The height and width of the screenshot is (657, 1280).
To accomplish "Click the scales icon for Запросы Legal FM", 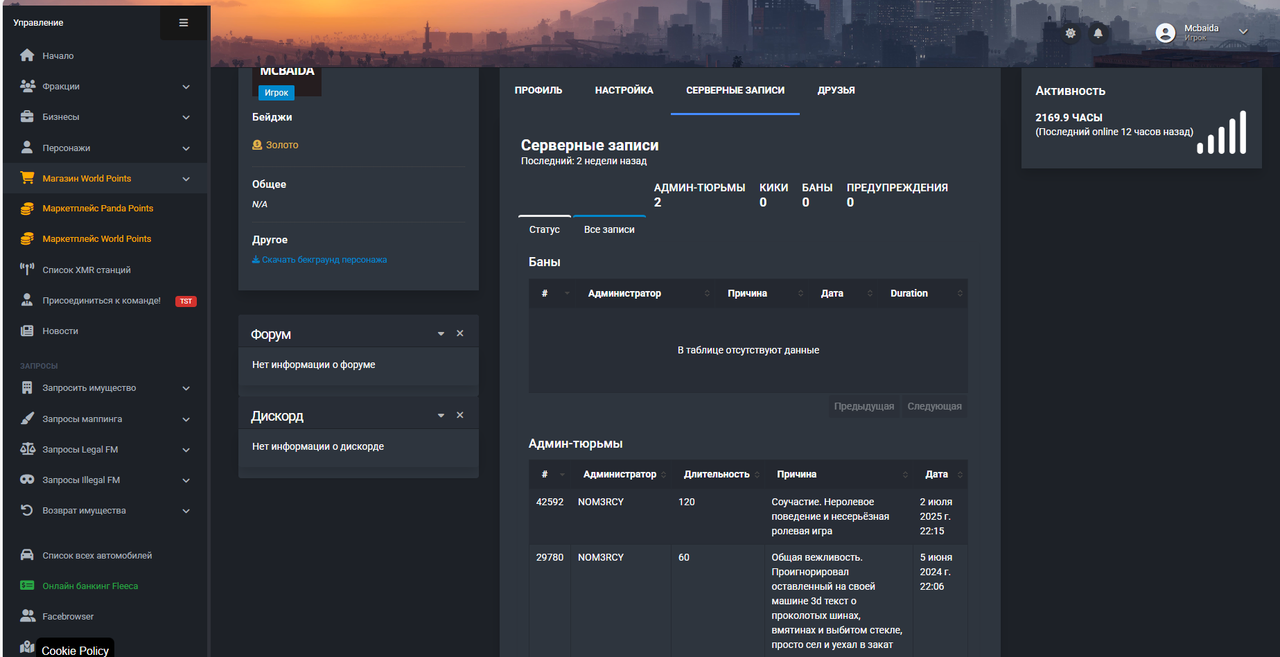I will click(27, 449).
